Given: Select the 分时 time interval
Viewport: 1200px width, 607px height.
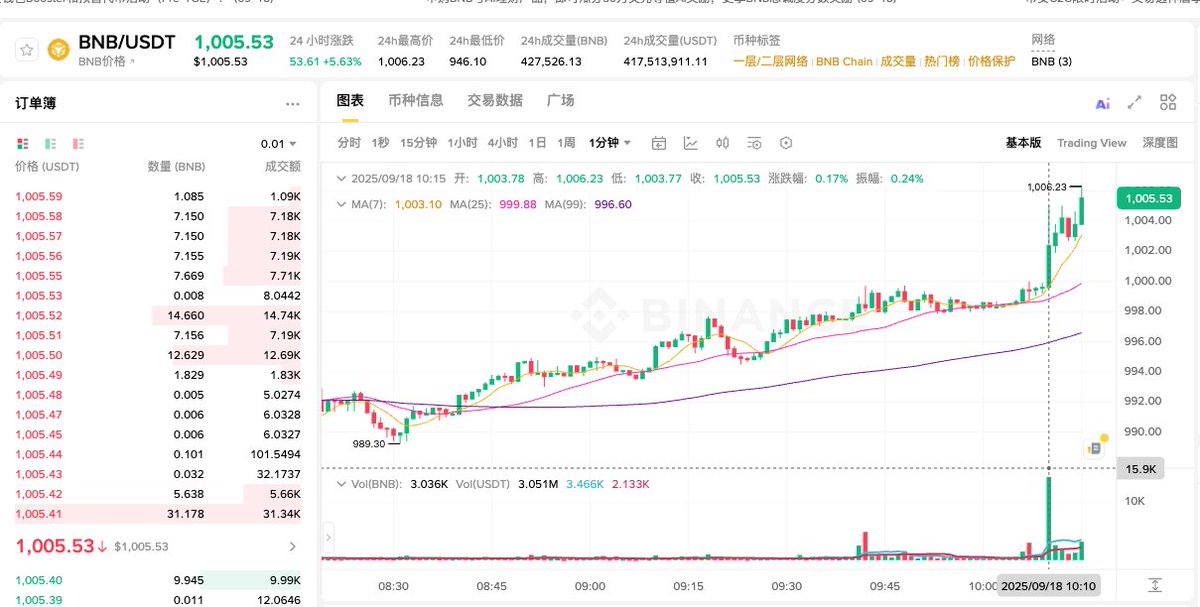Looking at the screenshot, I should [349, 143].
